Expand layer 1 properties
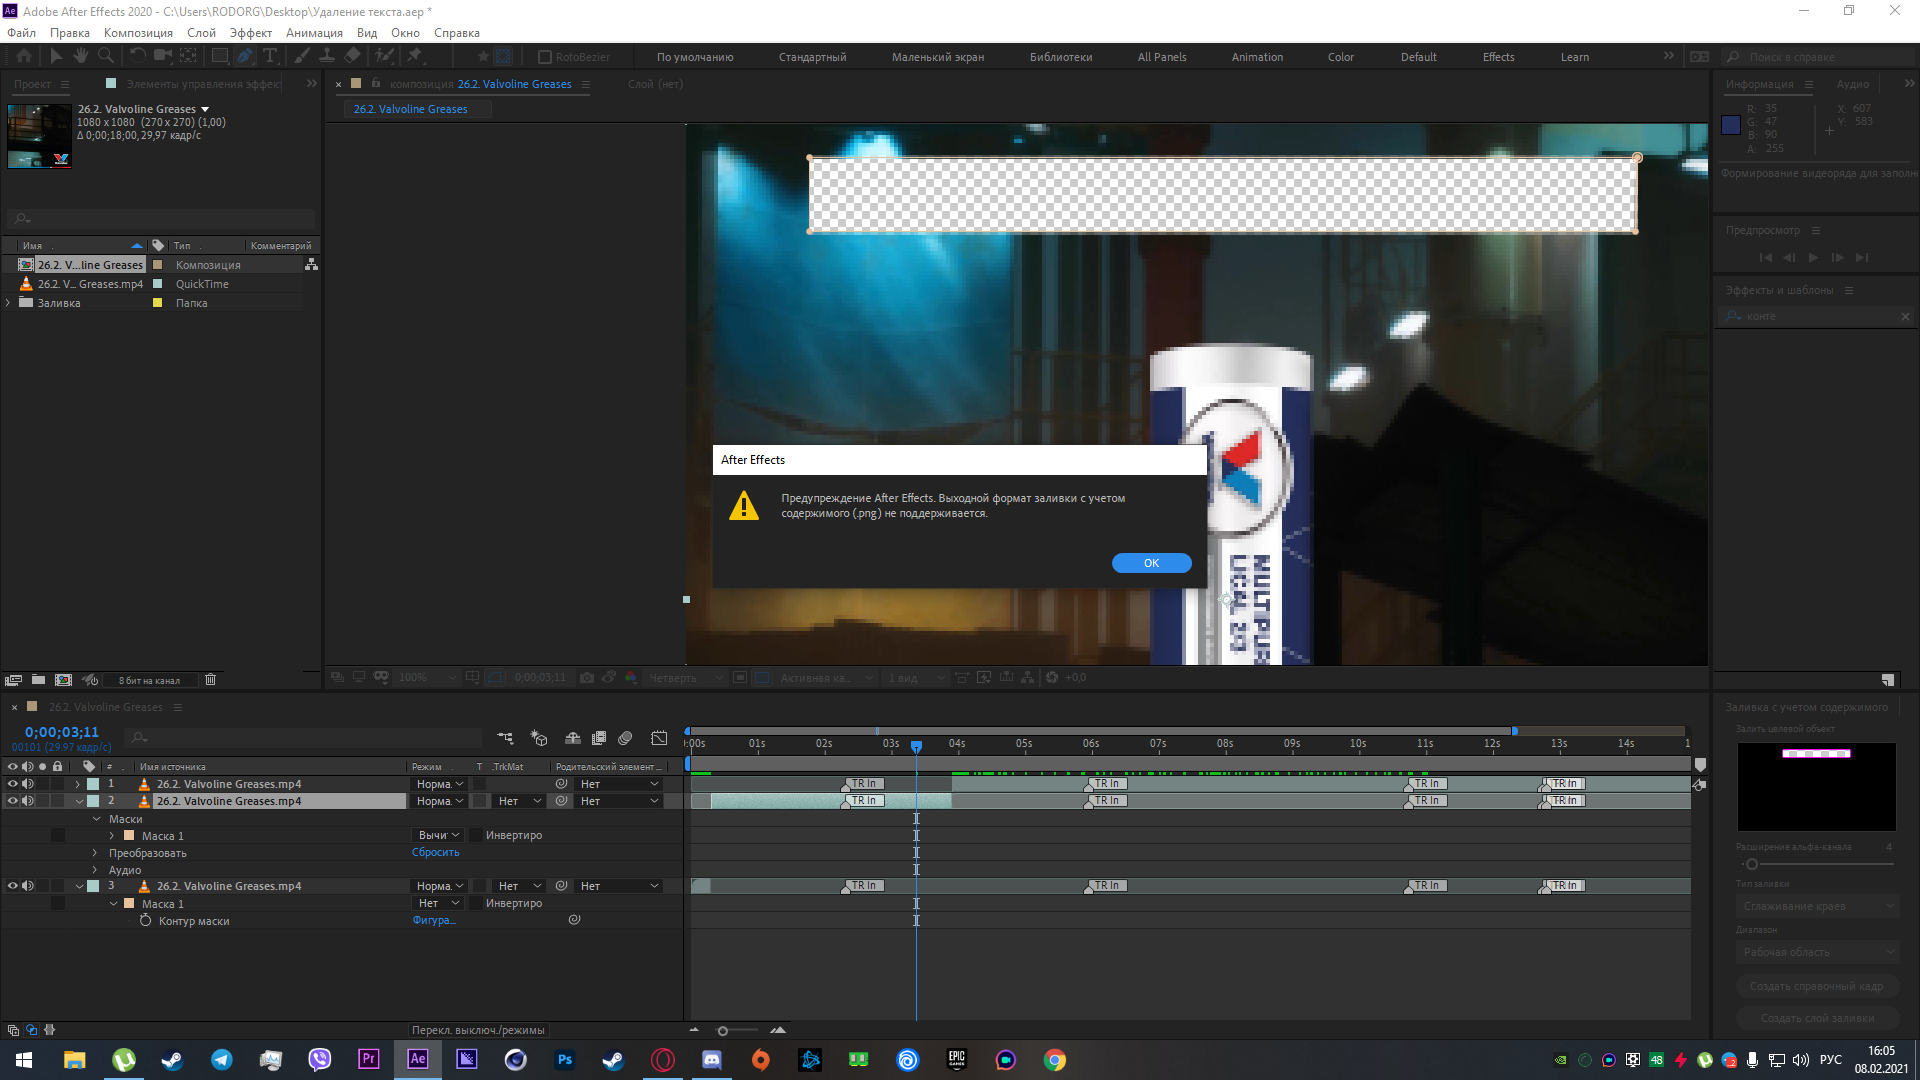The height and width of the screenshot is (1080, 1920). (x=78, y=784)
